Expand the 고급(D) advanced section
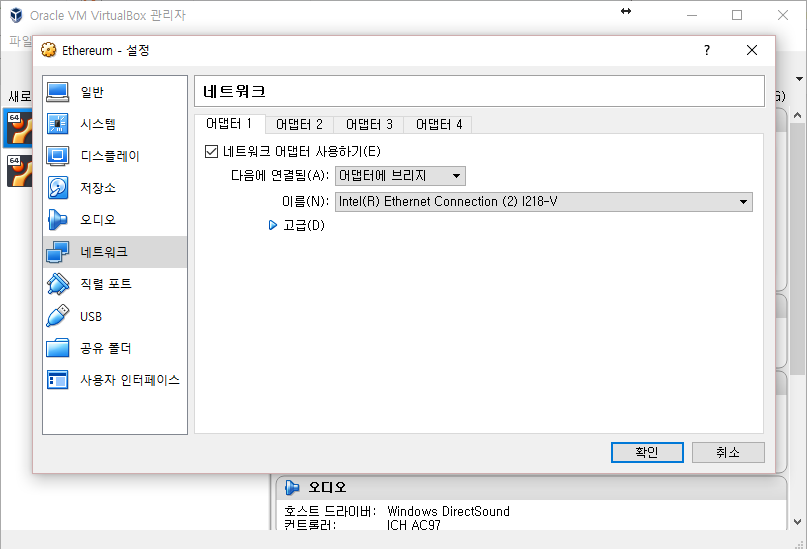Screen dimensions: 807x549 tap(273, 225)
